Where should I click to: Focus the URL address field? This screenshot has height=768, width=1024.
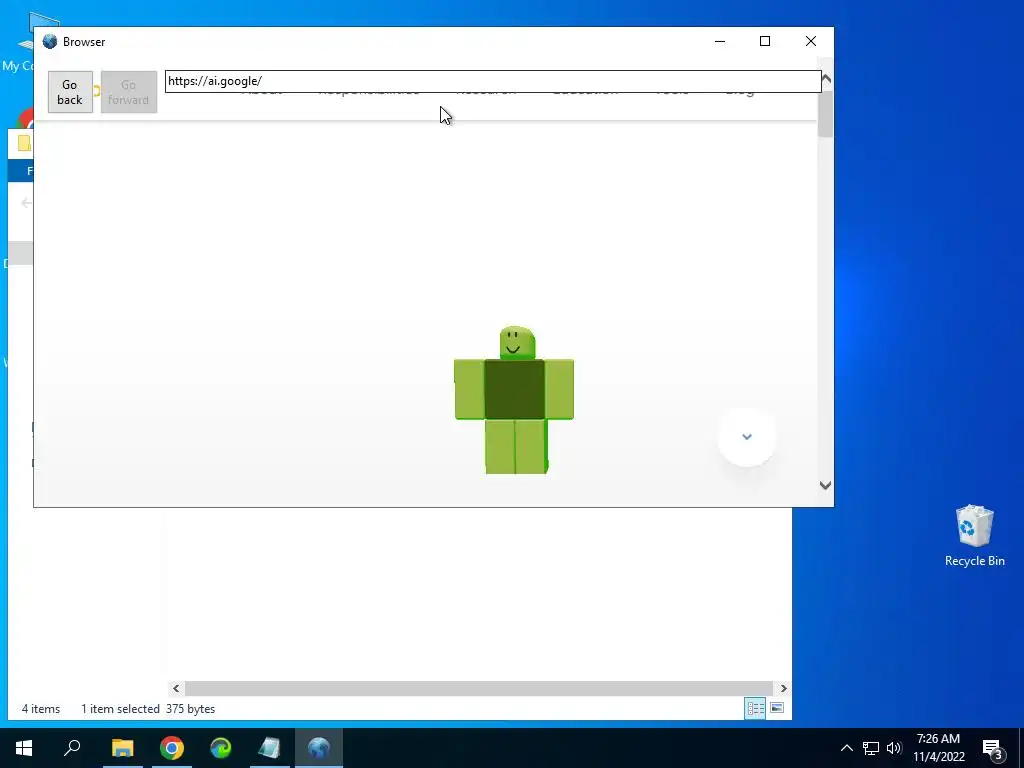coord(493,81)
